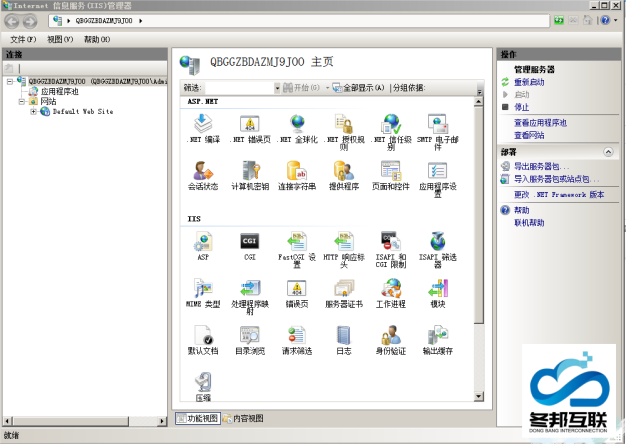Viewport: 626px width, 445px height.
Task: Open the 应用程序设置 icon
Action: click(438, 179)
